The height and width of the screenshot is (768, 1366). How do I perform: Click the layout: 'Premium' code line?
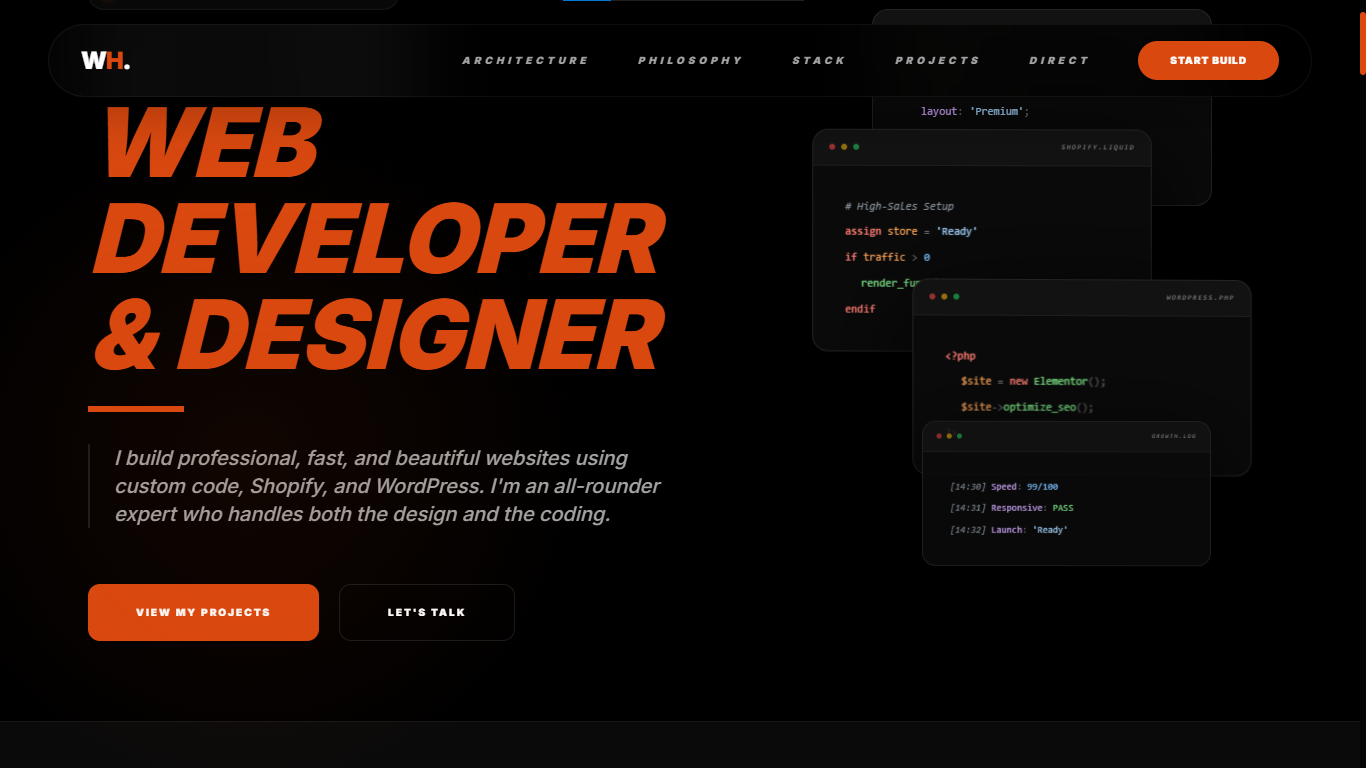[x=975, y=111]
